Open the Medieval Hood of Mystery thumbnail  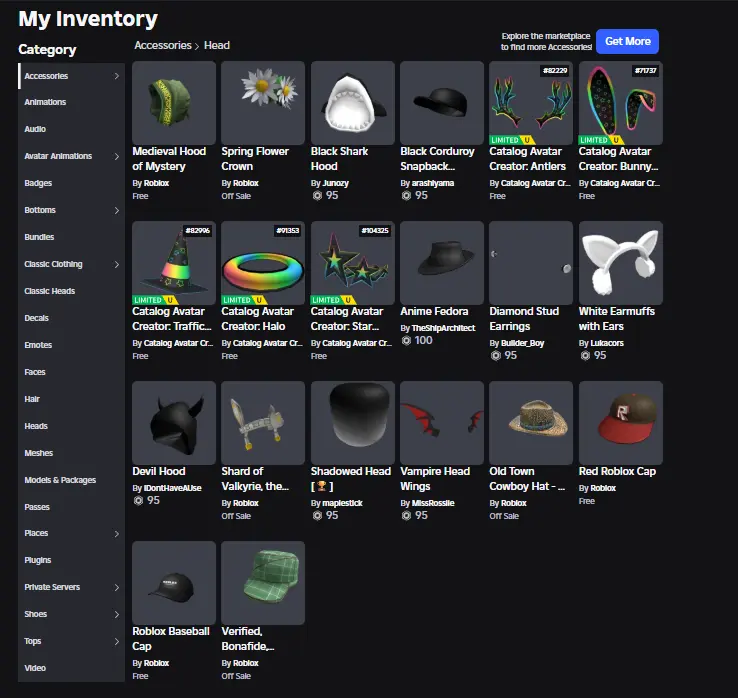(x=174, y=102)
